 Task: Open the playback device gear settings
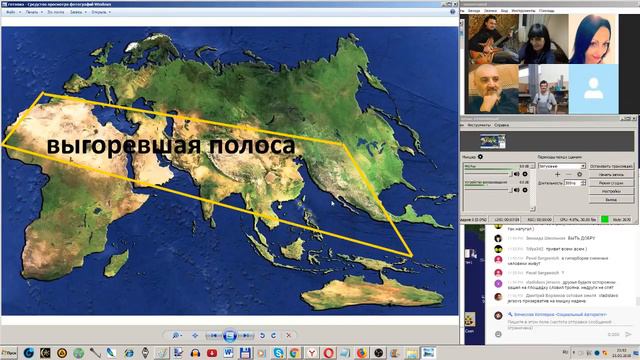click(525, 190)
